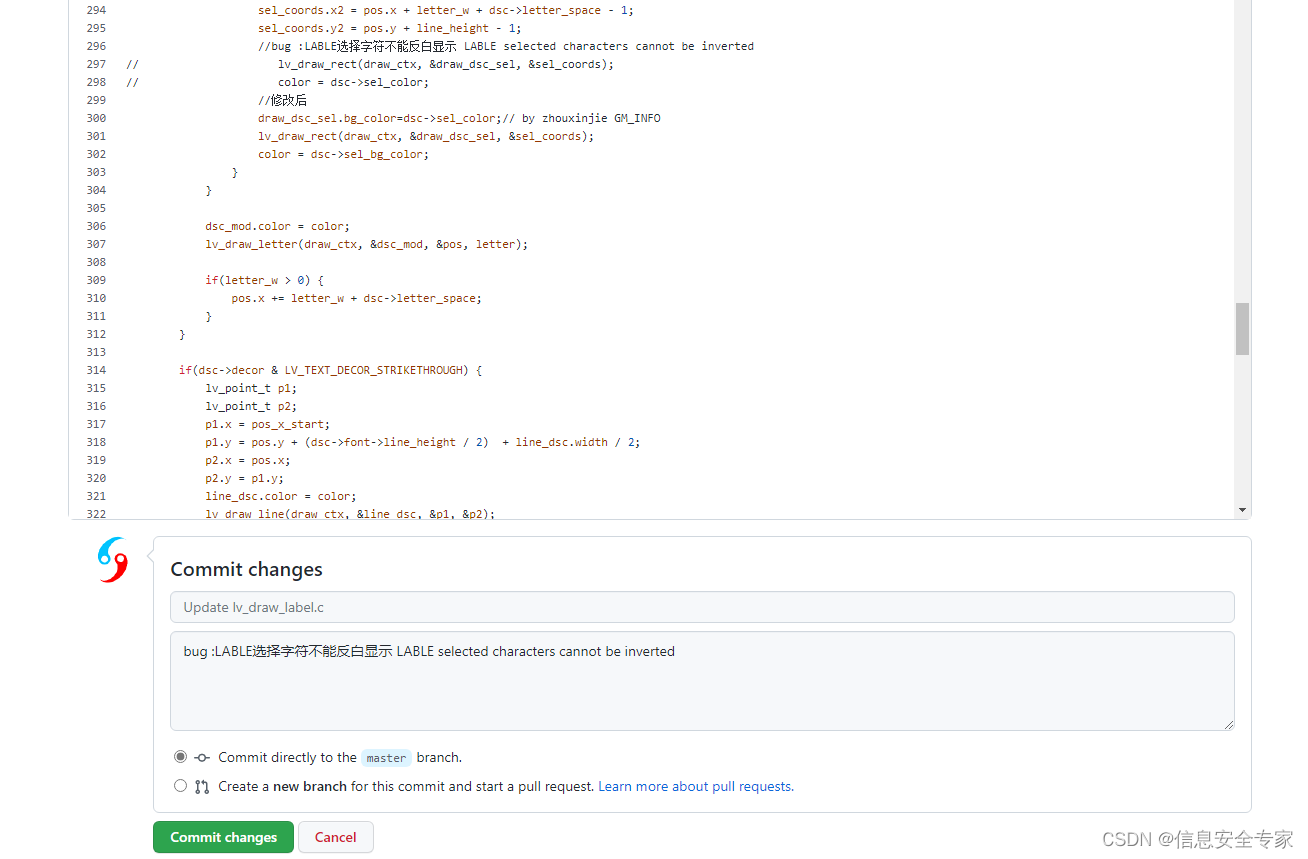
Task: Click the pull request icon next to new branch option
Action: click(x=201, y=786)
